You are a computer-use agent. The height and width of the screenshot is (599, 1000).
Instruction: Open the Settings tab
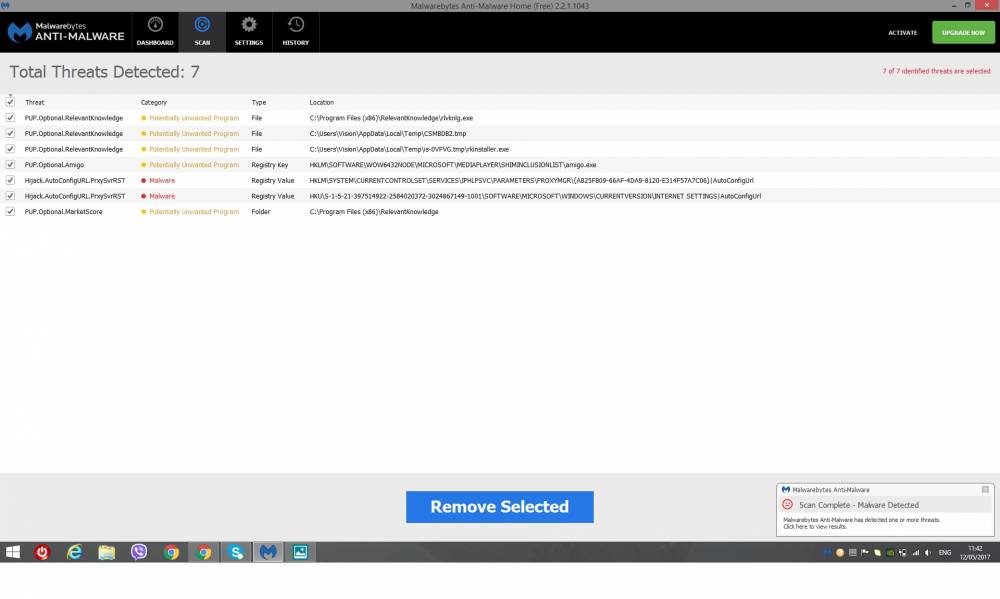(x=249, y=32)
